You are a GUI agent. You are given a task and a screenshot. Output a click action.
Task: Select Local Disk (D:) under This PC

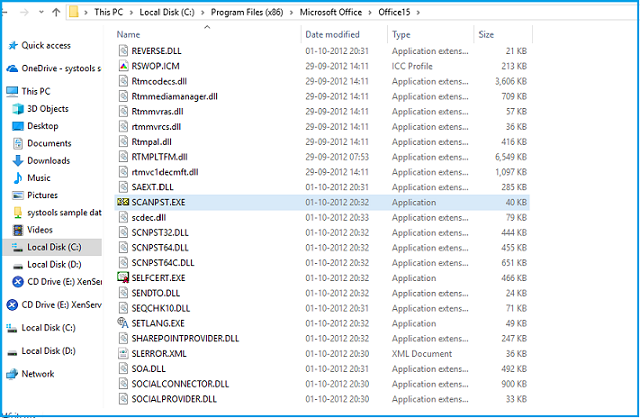(54, 265)
